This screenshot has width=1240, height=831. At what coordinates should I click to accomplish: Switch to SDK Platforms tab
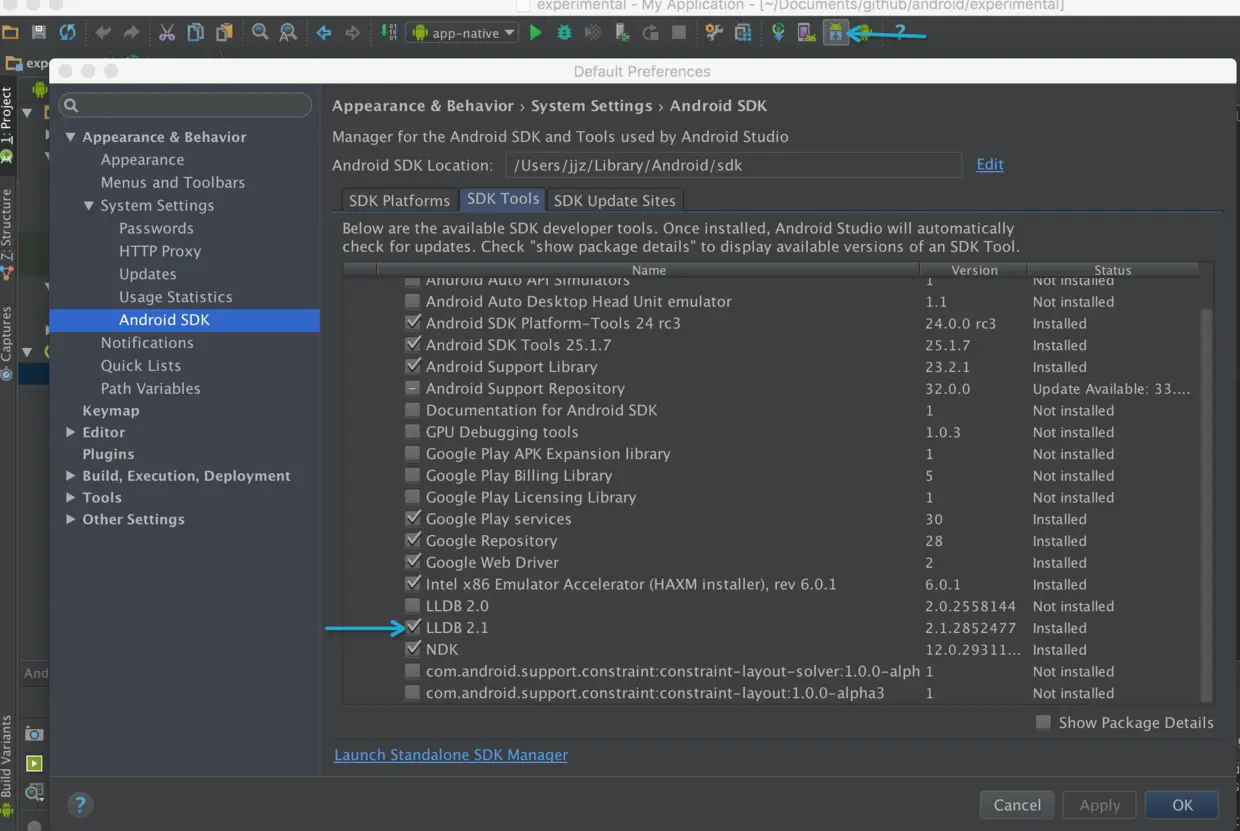[x=399, y=200]
